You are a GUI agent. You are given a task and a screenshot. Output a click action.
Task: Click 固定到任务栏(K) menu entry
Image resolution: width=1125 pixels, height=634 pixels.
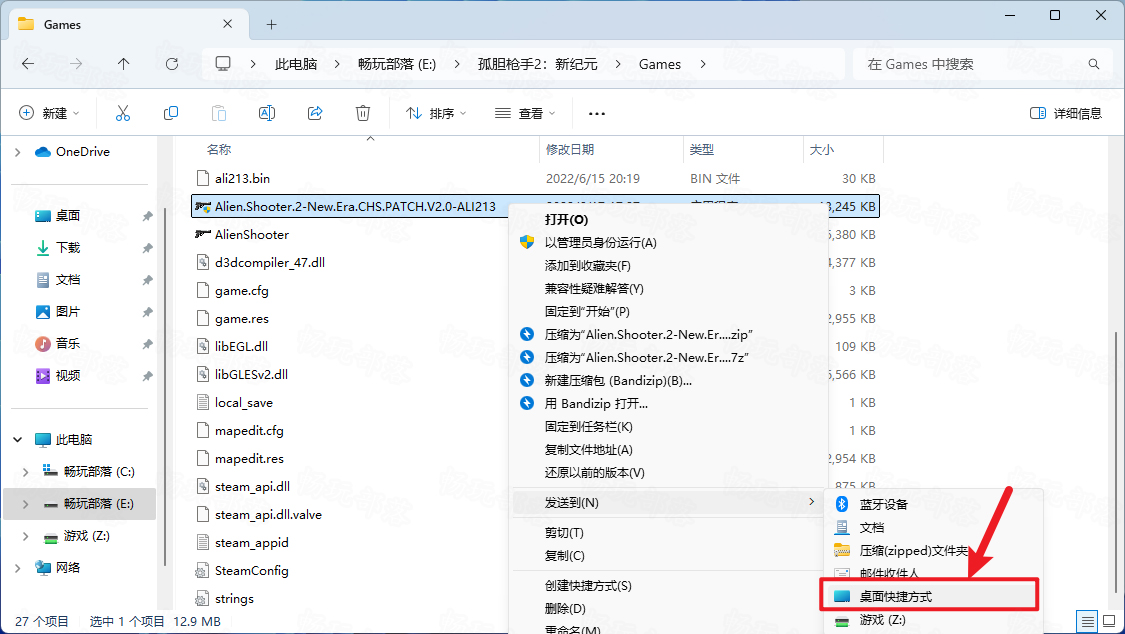[669, 426]
